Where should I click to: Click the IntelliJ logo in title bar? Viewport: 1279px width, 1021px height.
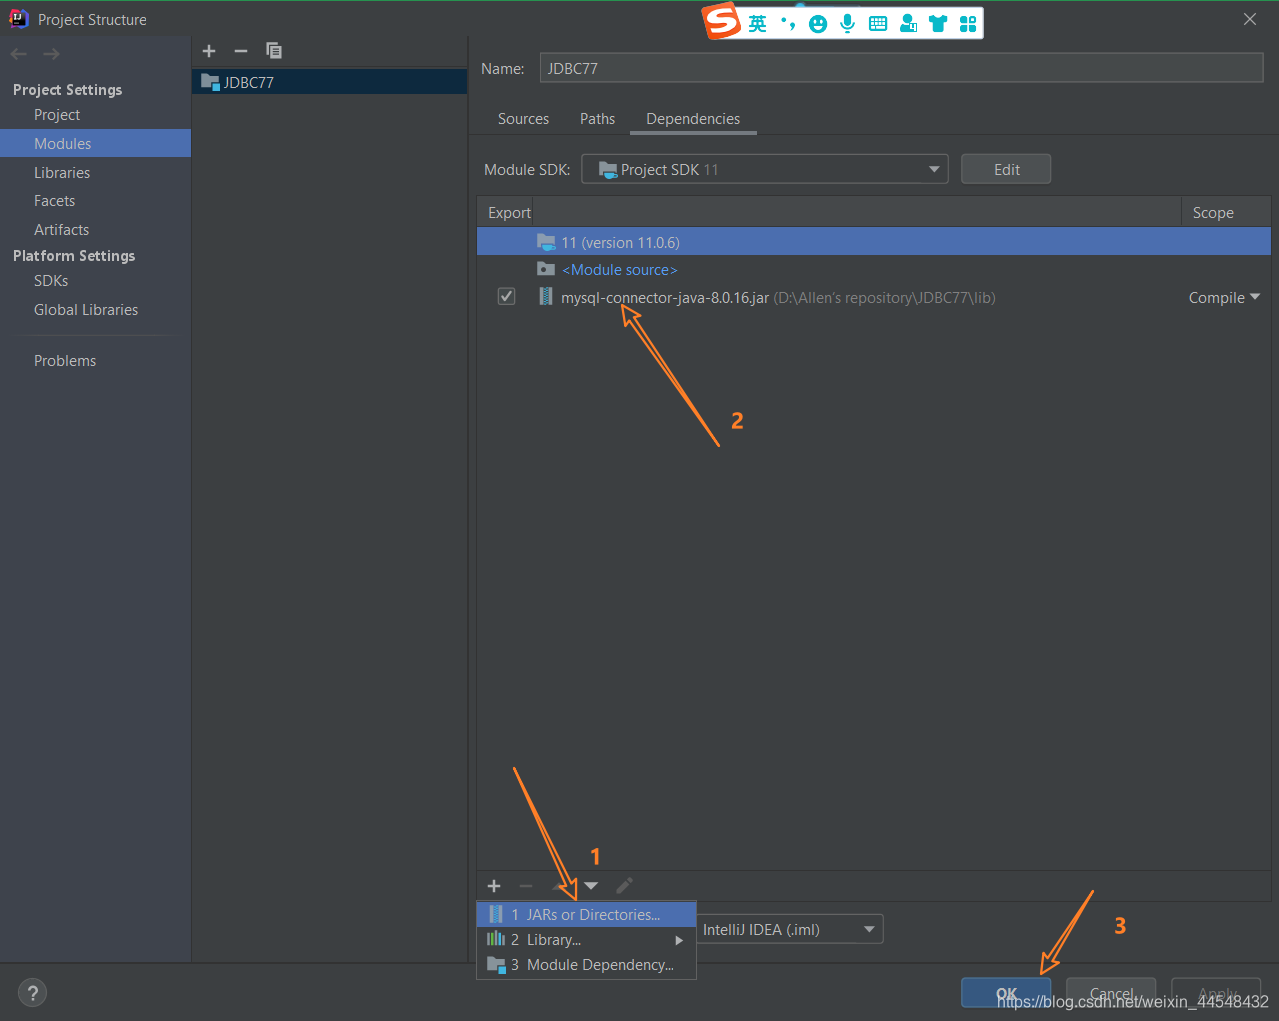(19, 19)
